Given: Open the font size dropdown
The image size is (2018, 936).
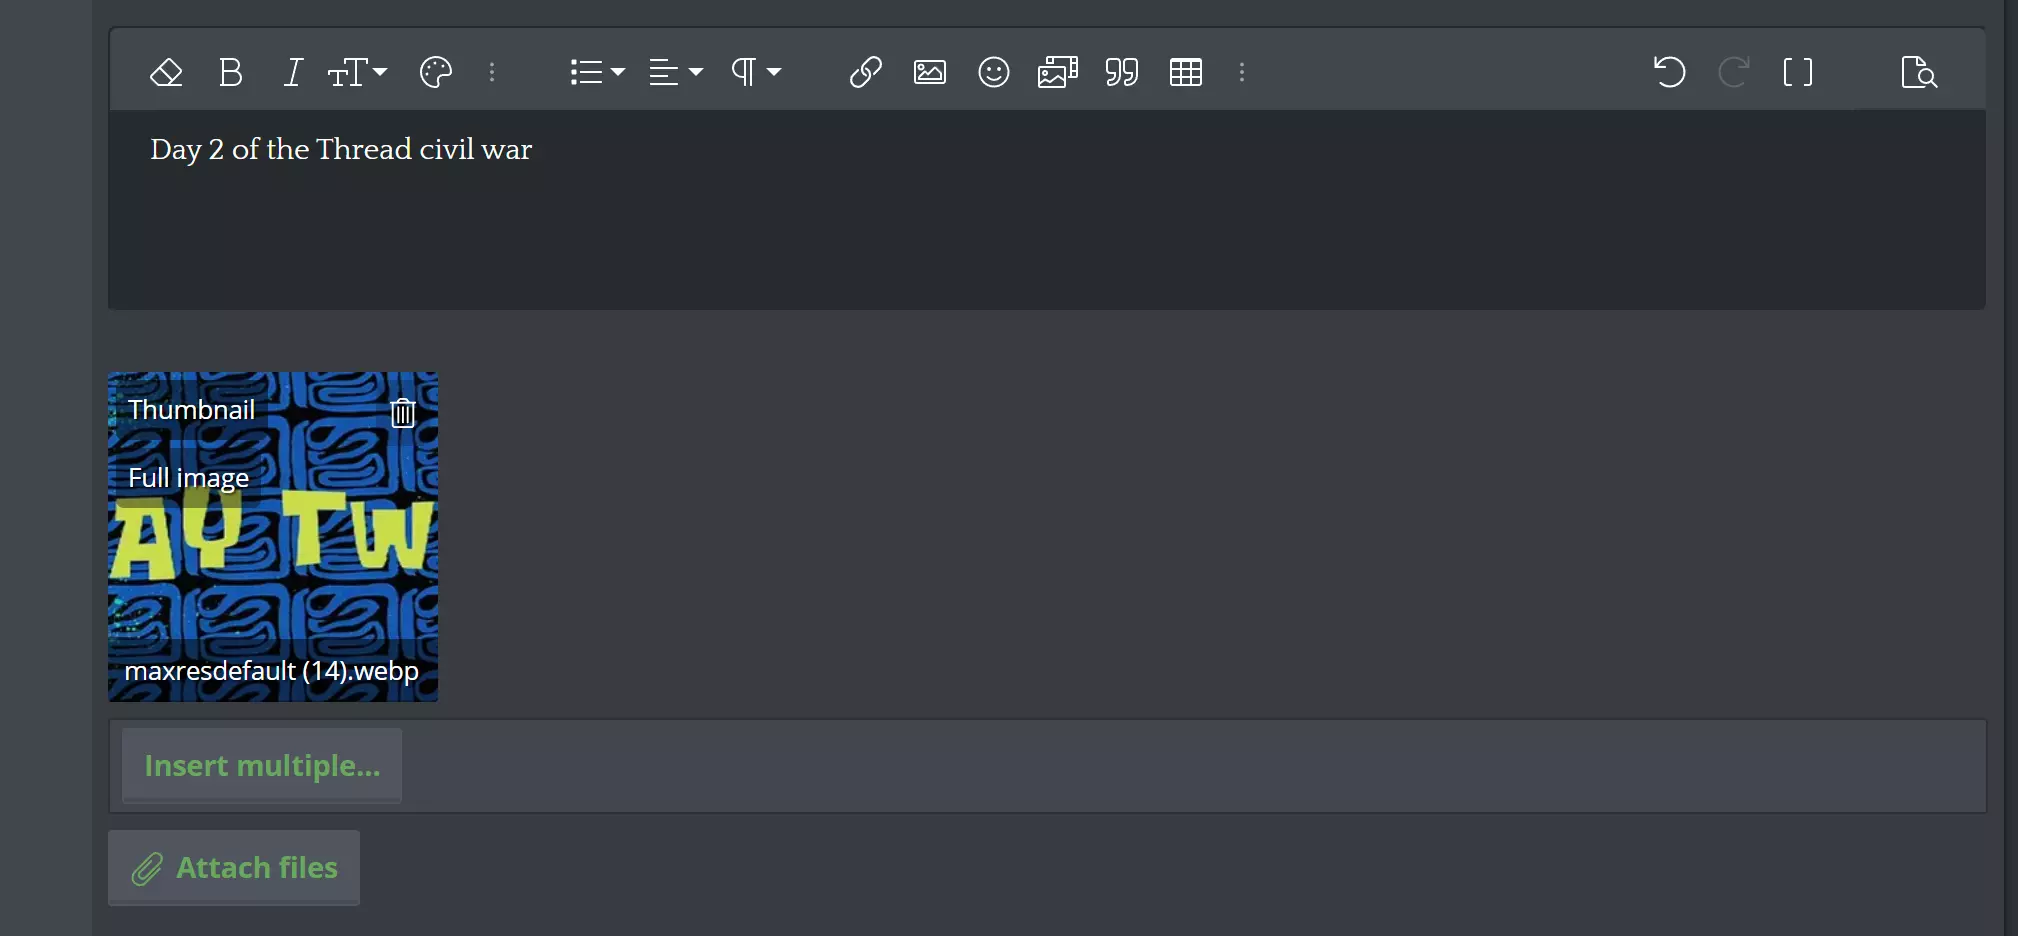Looking at the screenshot, I should pos(357,72).
